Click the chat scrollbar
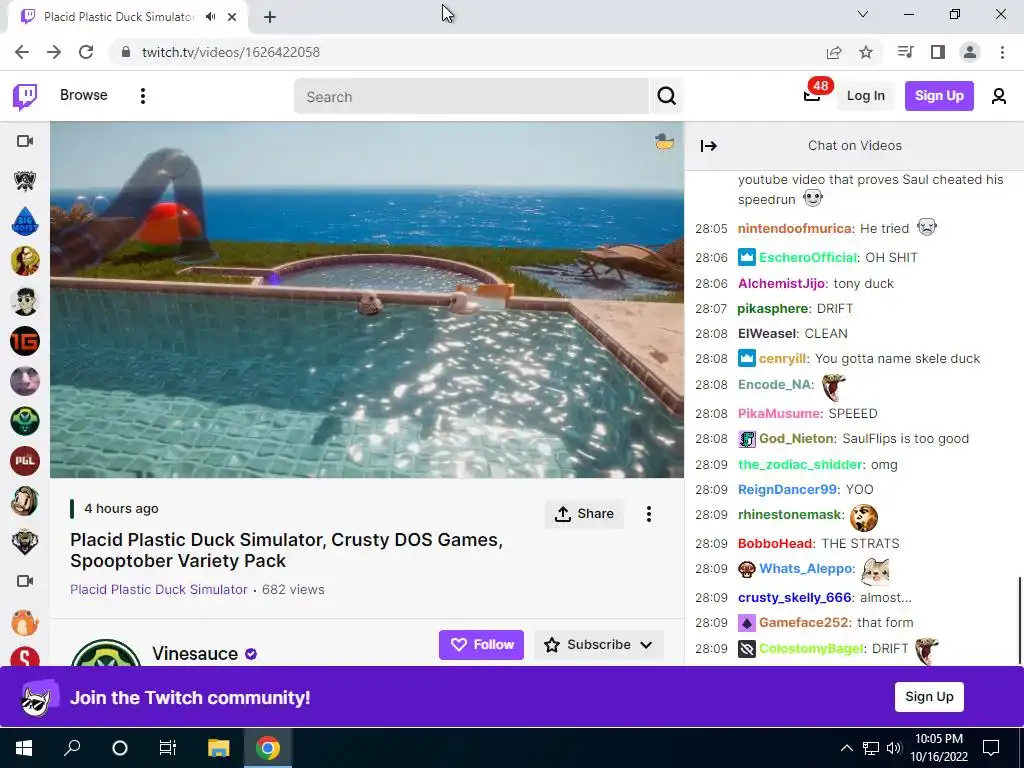 1019,619
